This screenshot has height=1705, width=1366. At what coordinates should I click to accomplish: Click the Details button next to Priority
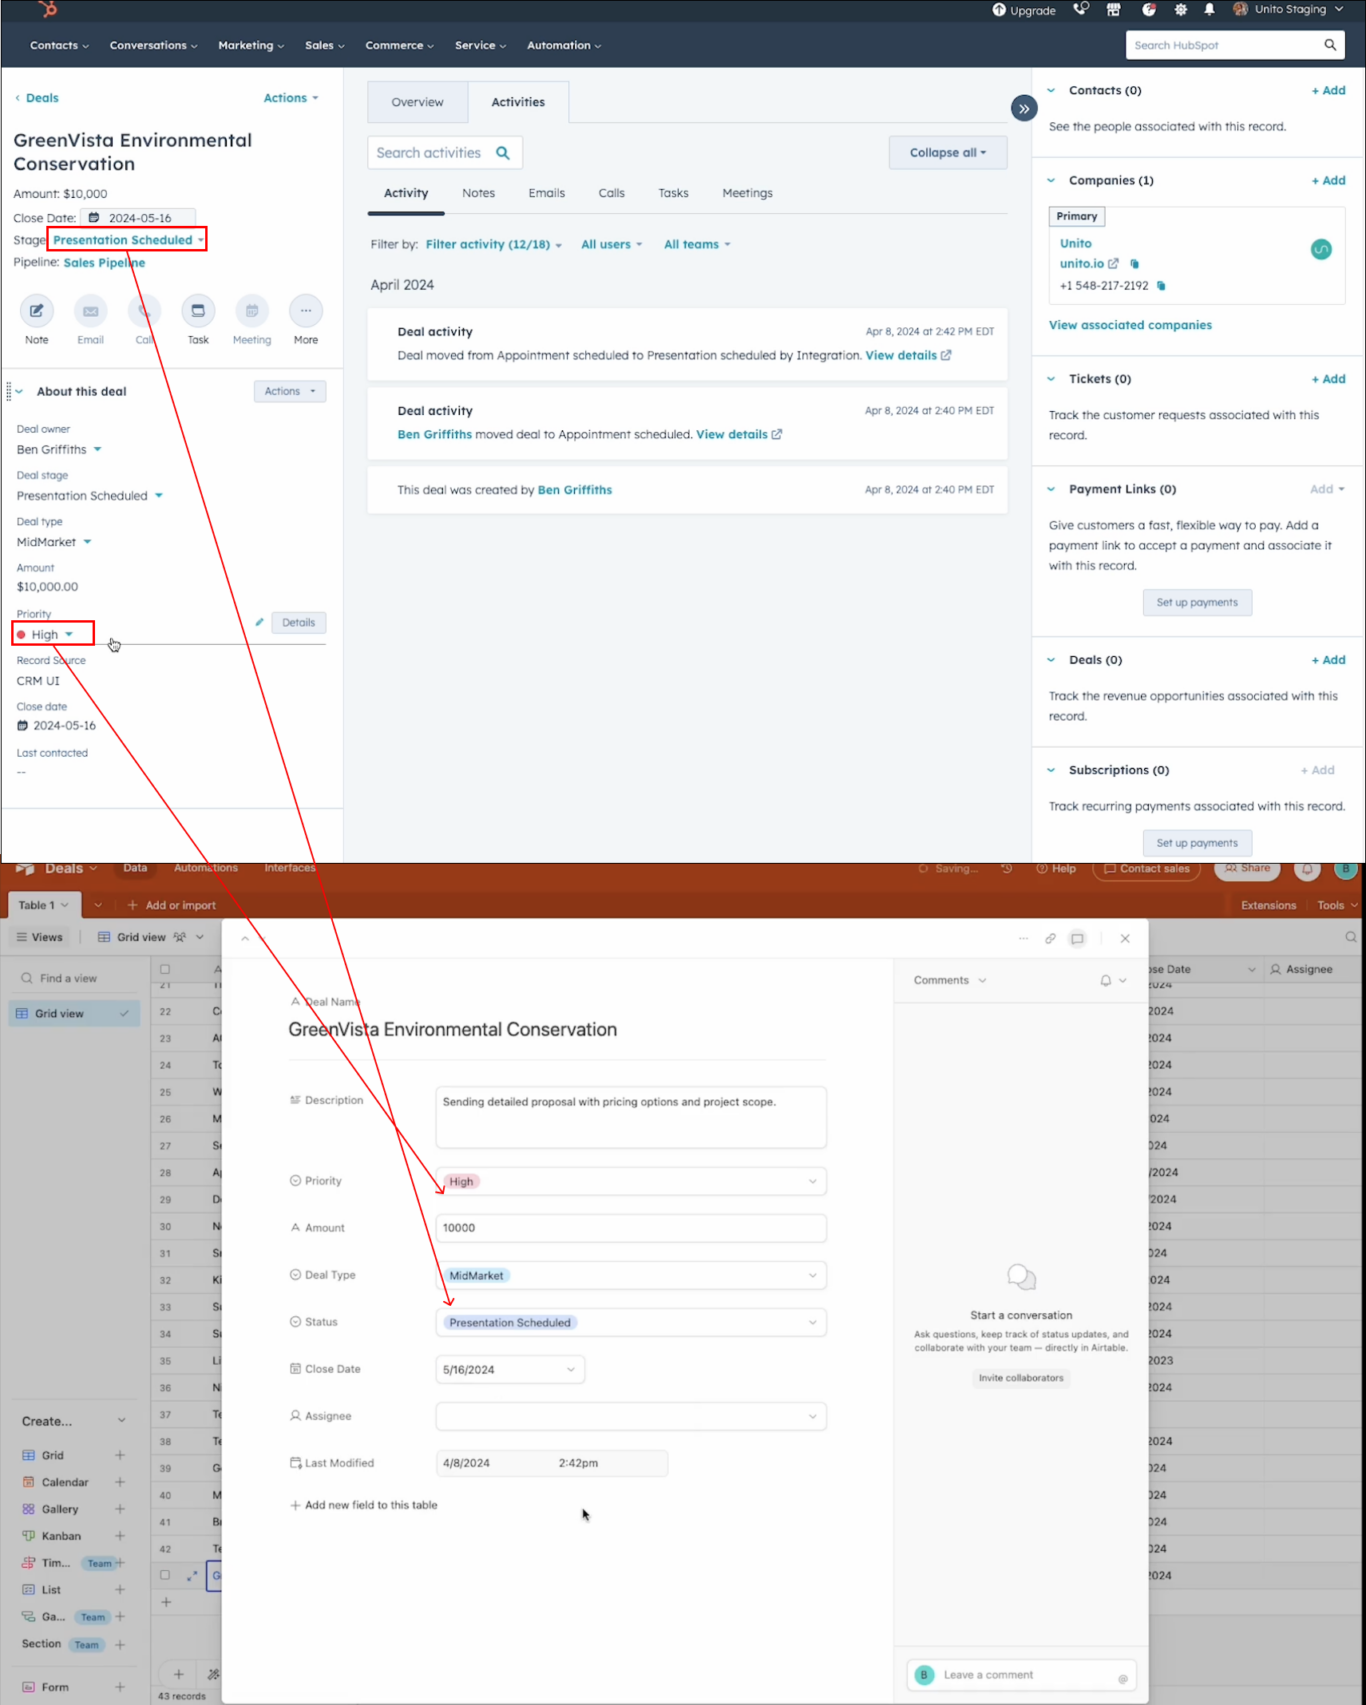click(298, 623)
